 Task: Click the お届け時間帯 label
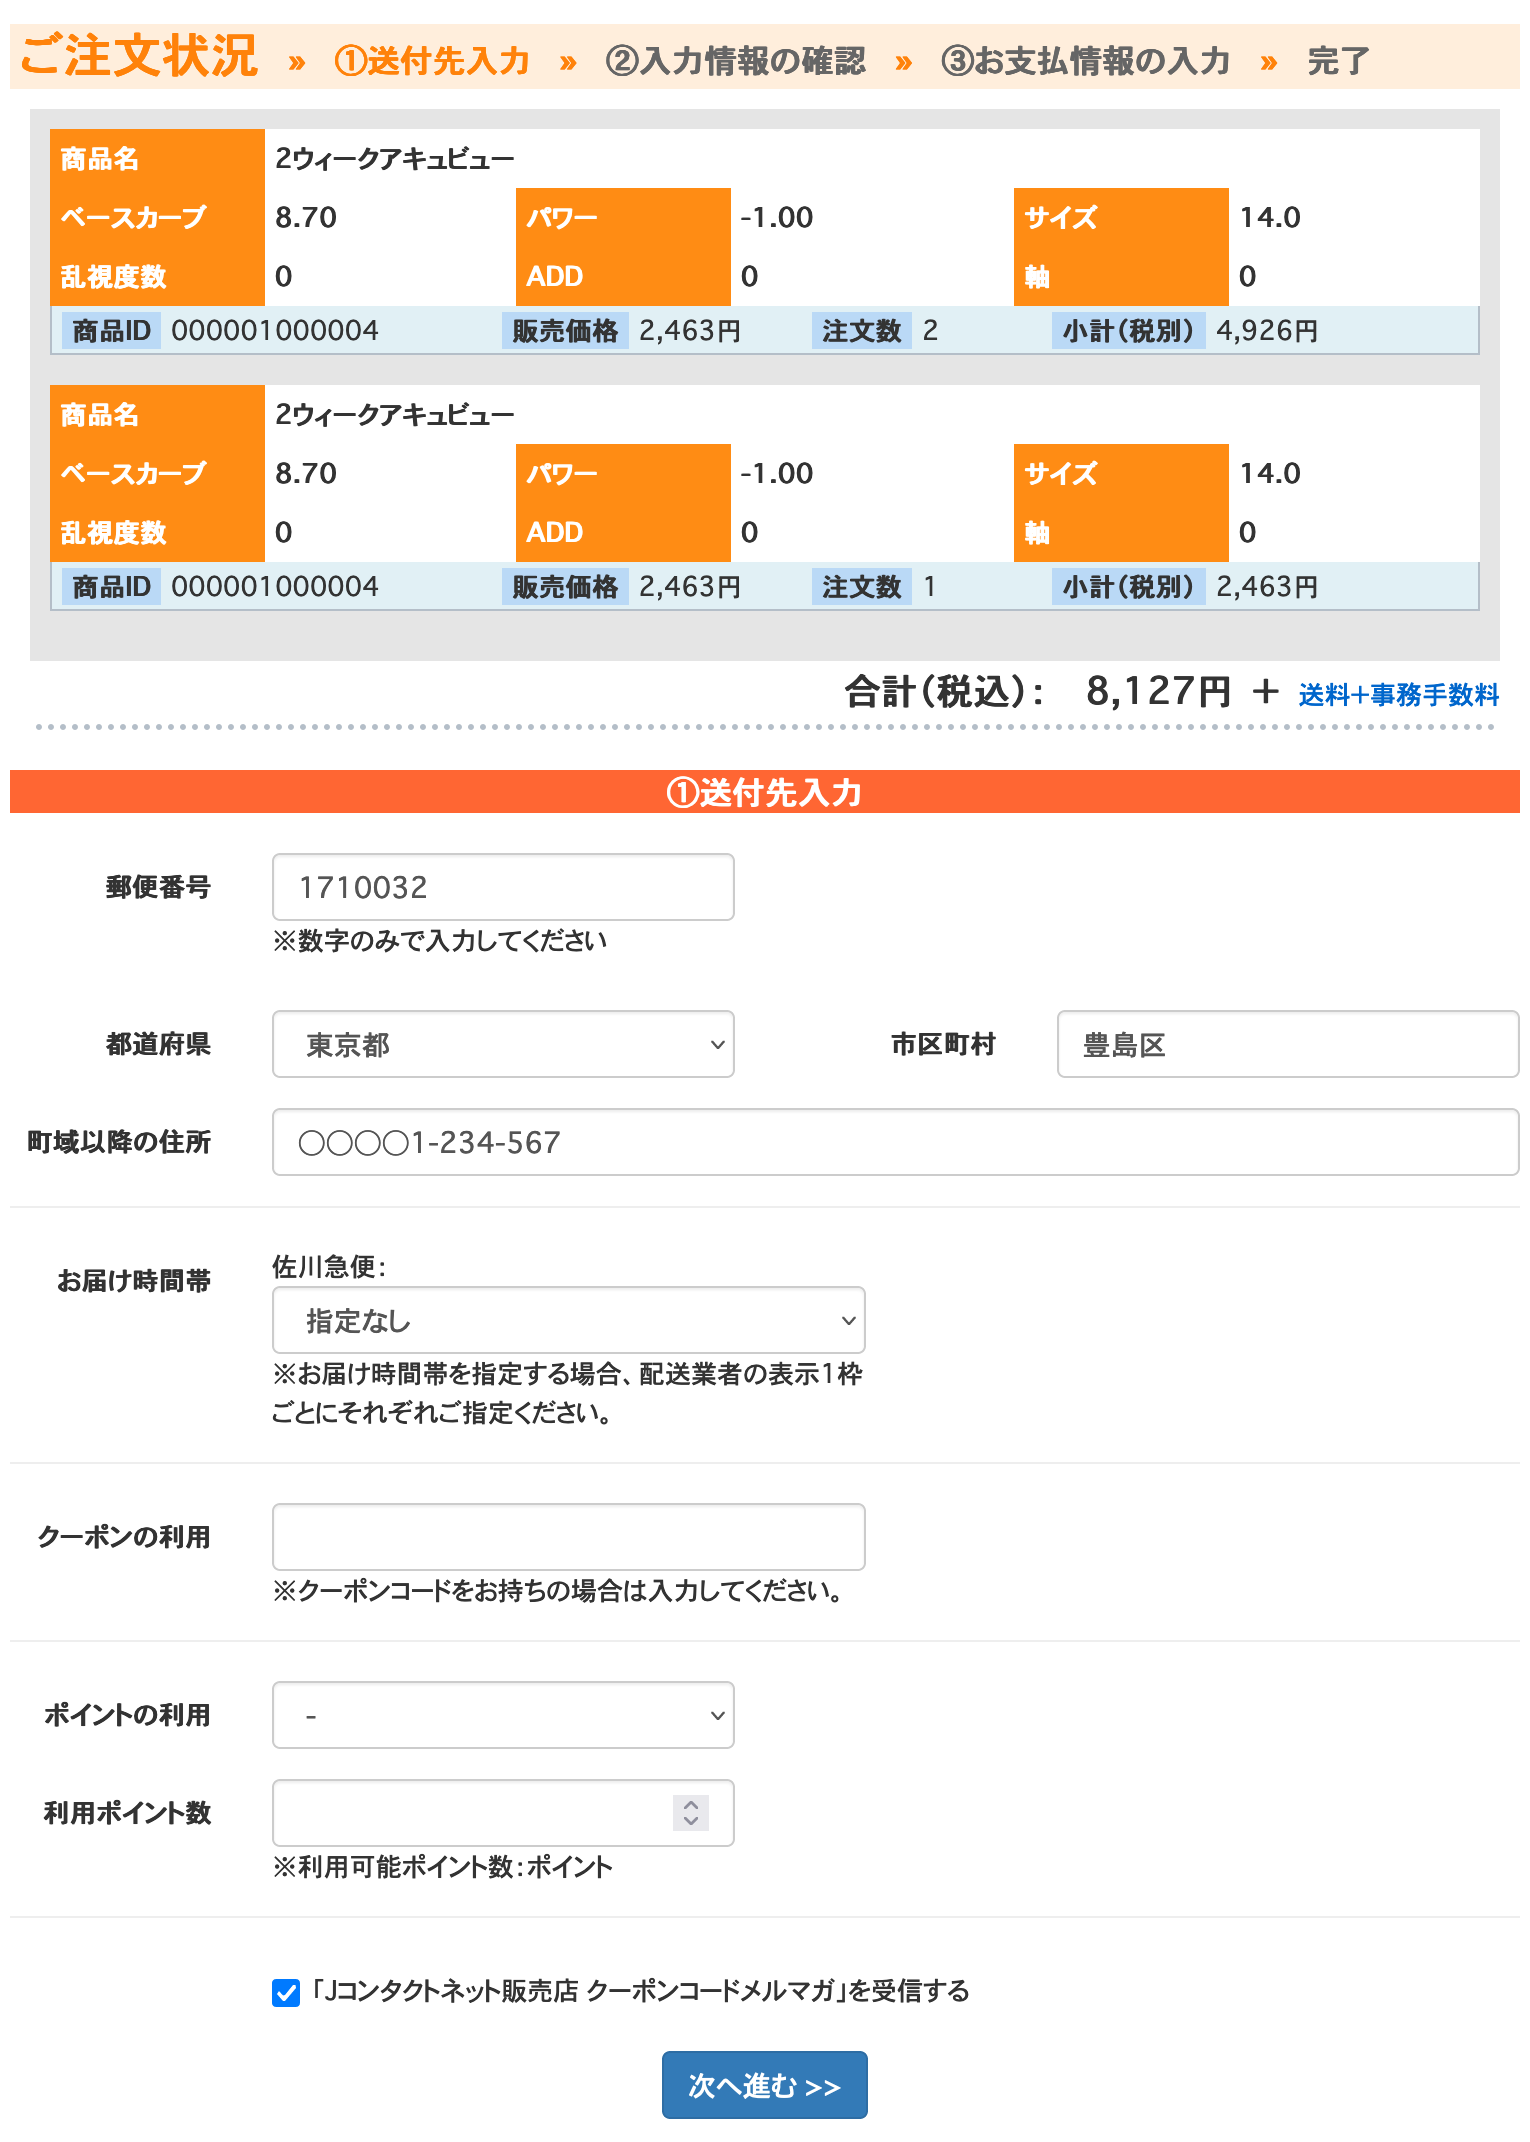(x=134, y=1281)
